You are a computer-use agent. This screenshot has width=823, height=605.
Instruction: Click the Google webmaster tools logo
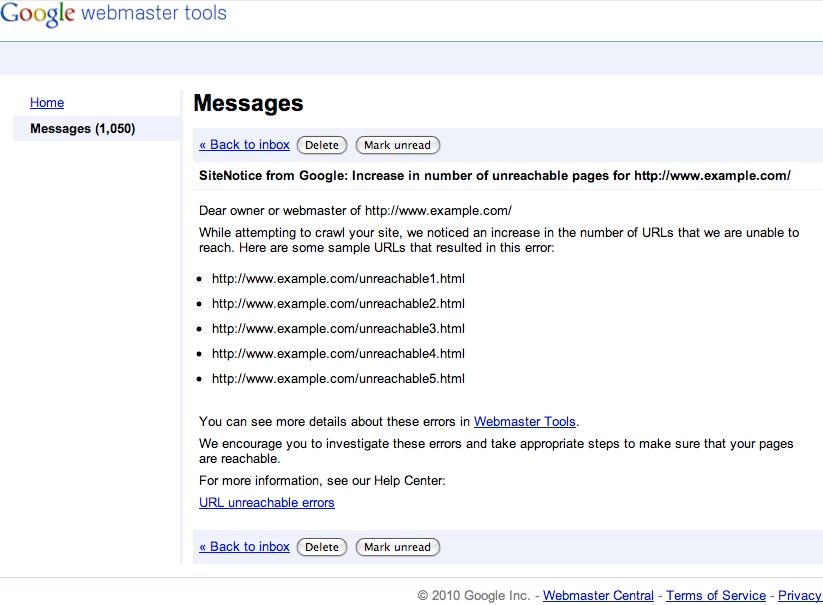tap(113, 14)
